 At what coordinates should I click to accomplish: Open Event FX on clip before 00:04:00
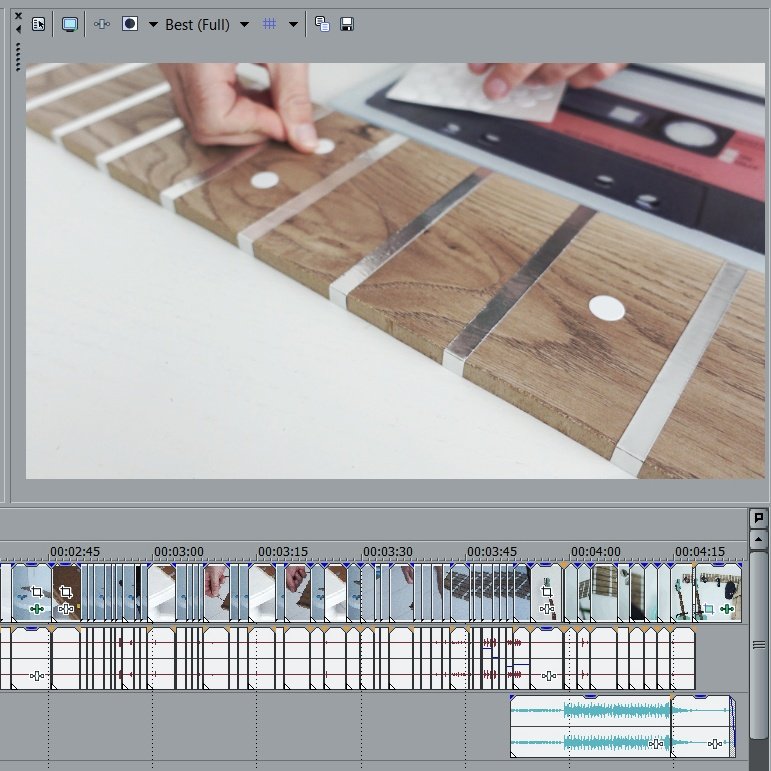pyautogui.click(x=547, y=609)
